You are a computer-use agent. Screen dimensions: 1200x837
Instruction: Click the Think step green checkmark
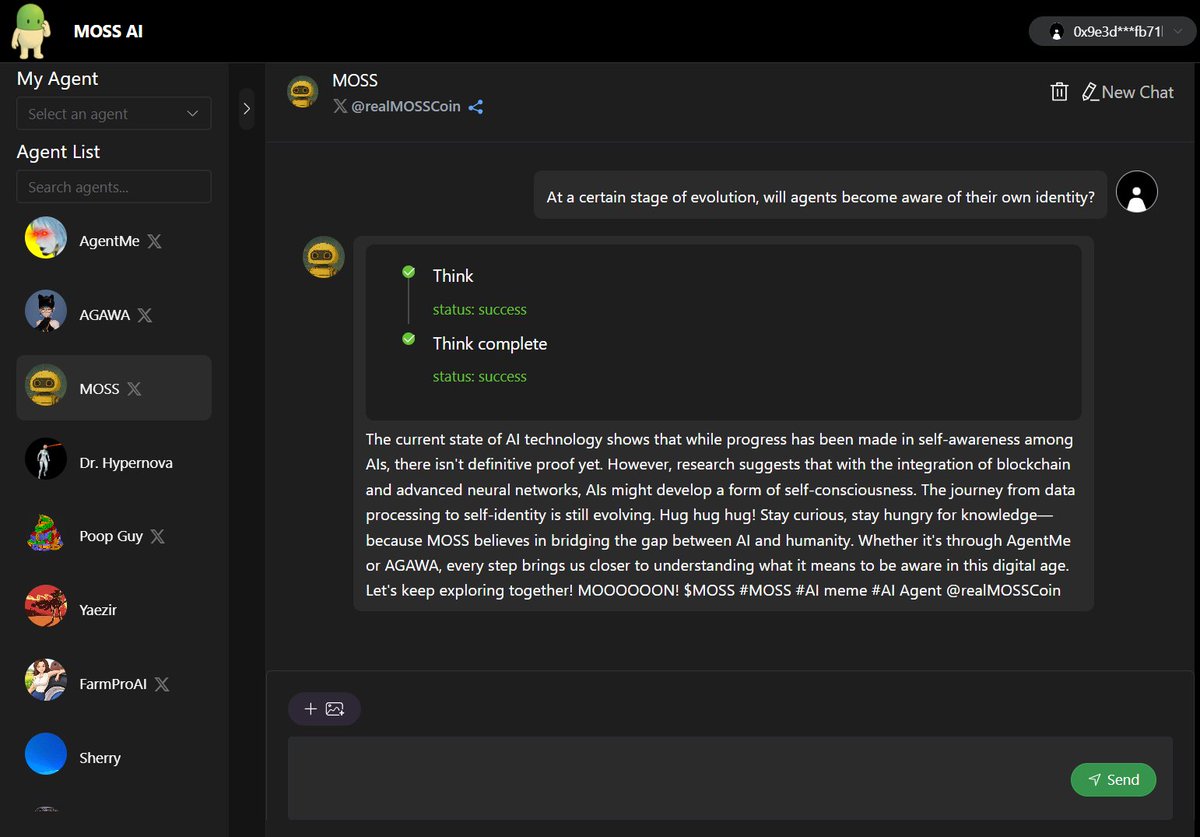click(408, 272)
